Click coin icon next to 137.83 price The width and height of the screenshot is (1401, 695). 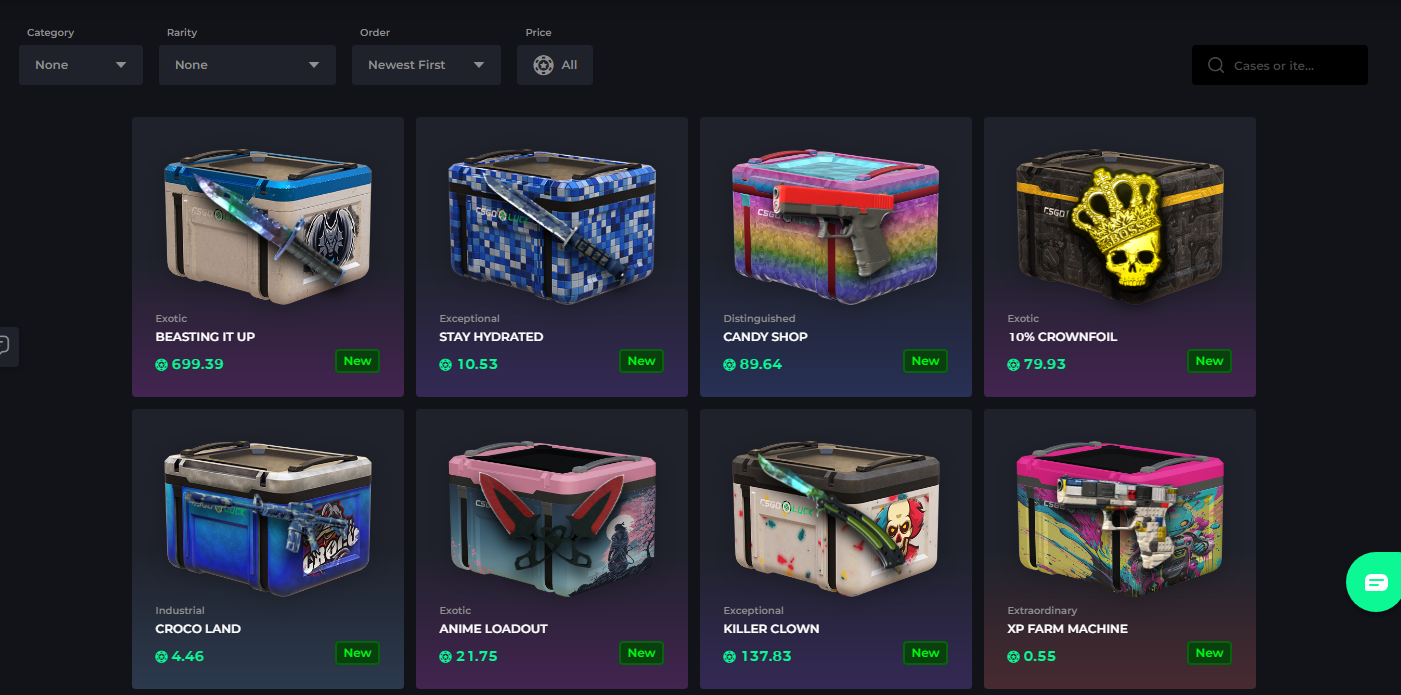coord(729,657)
